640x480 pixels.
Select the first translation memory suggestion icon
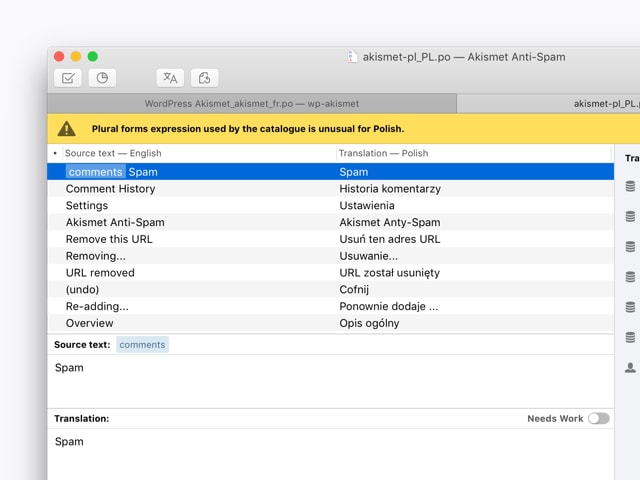click(x=630, y=186)
